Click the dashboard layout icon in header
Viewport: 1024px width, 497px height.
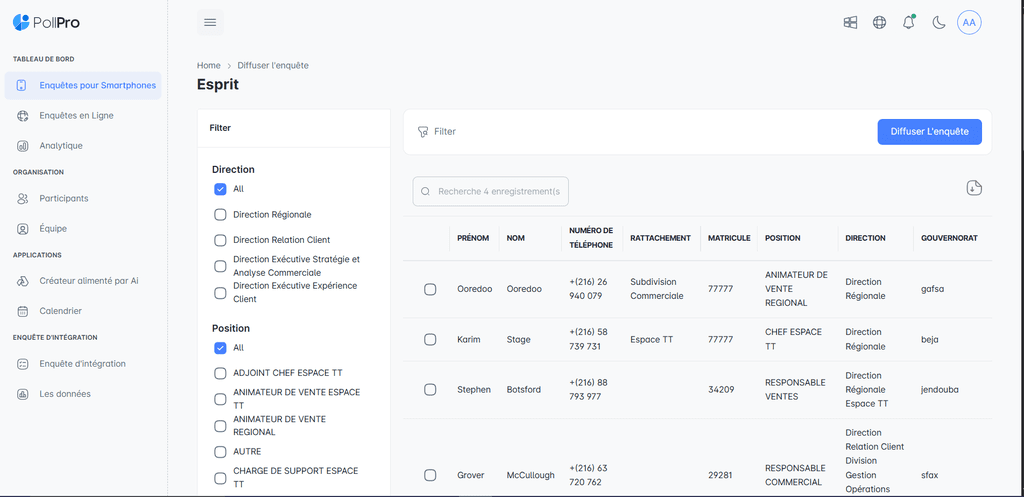pos(850,23)
